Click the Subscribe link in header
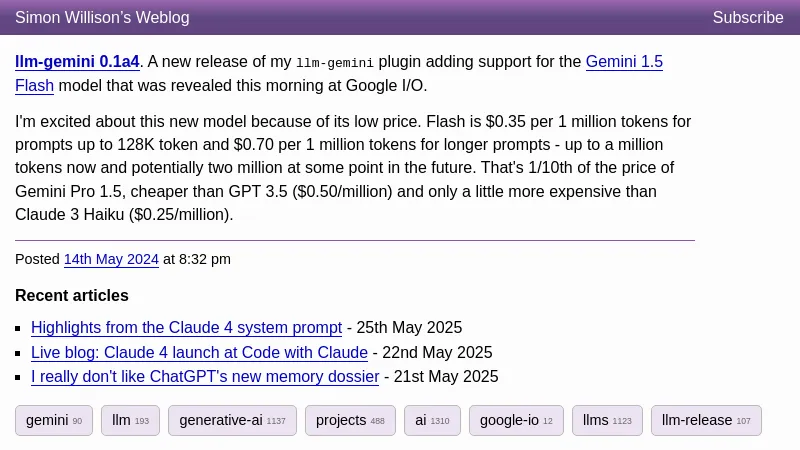 (747, 17)
